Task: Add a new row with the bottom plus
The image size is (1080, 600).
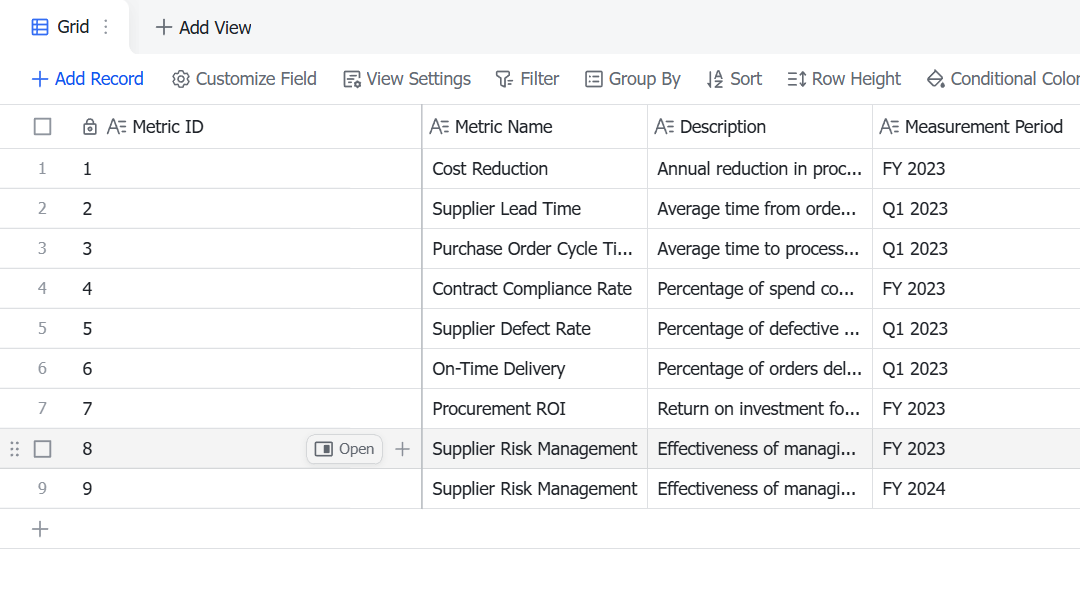Action: pyautogui.click(x=40, y=529)
